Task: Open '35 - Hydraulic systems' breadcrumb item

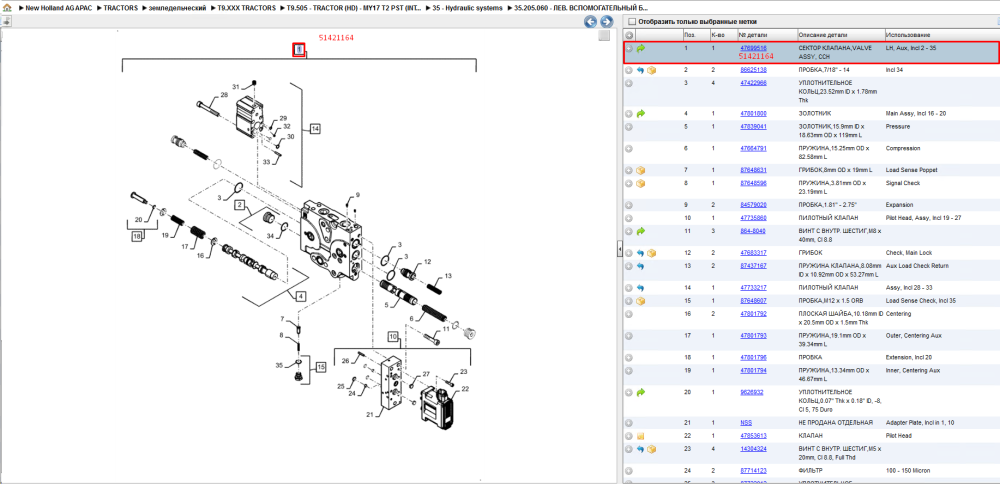Action: (x=468, y=8)
